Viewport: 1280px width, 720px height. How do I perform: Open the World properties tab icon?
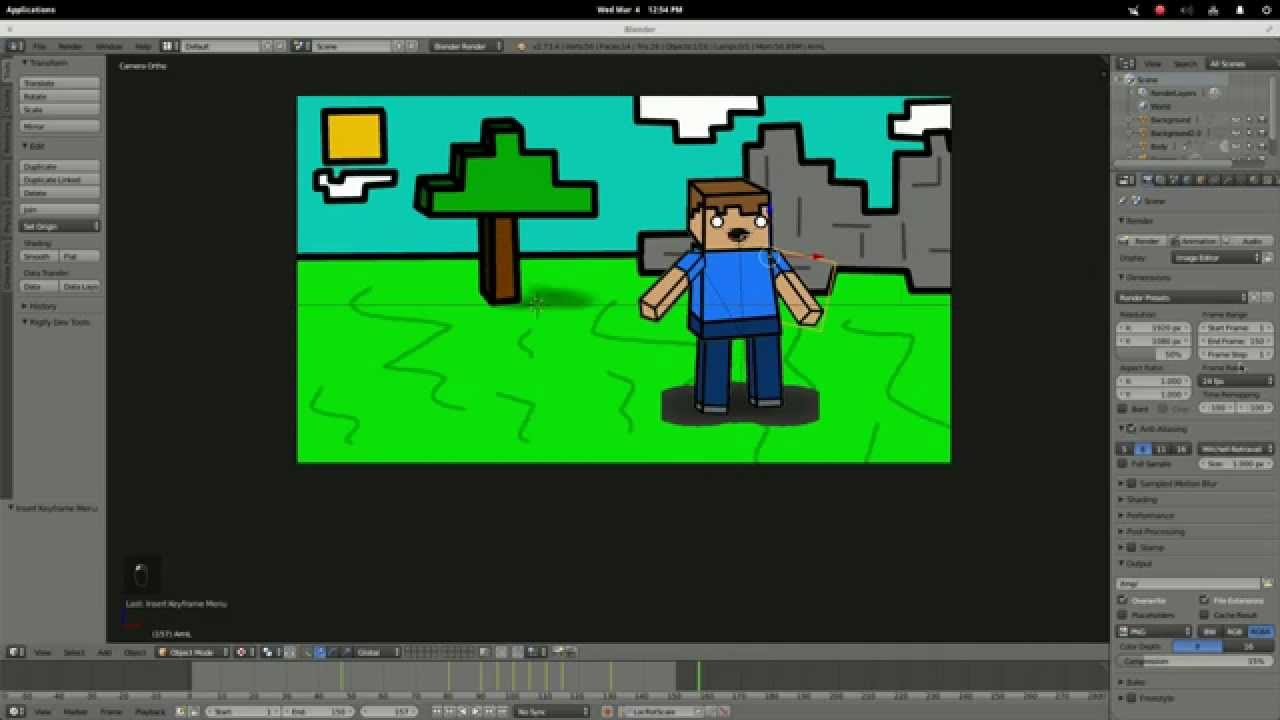tap(1187, 180)
